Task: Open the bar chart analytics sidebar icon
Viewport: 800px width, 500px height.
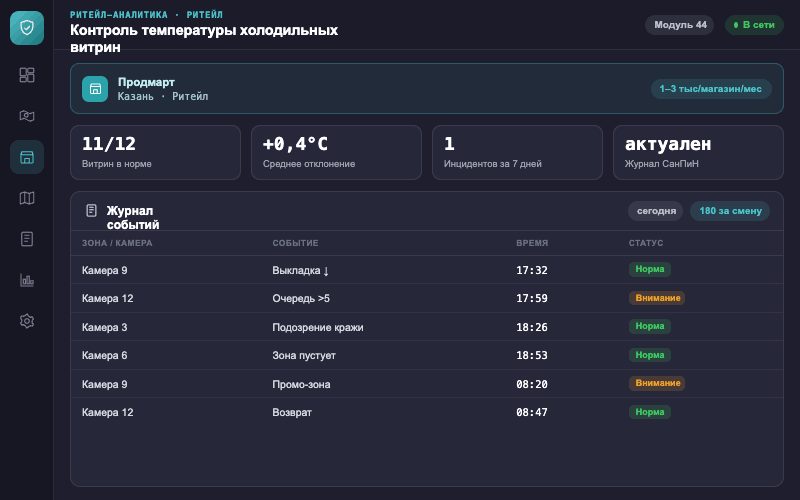Action: point(27,280)
